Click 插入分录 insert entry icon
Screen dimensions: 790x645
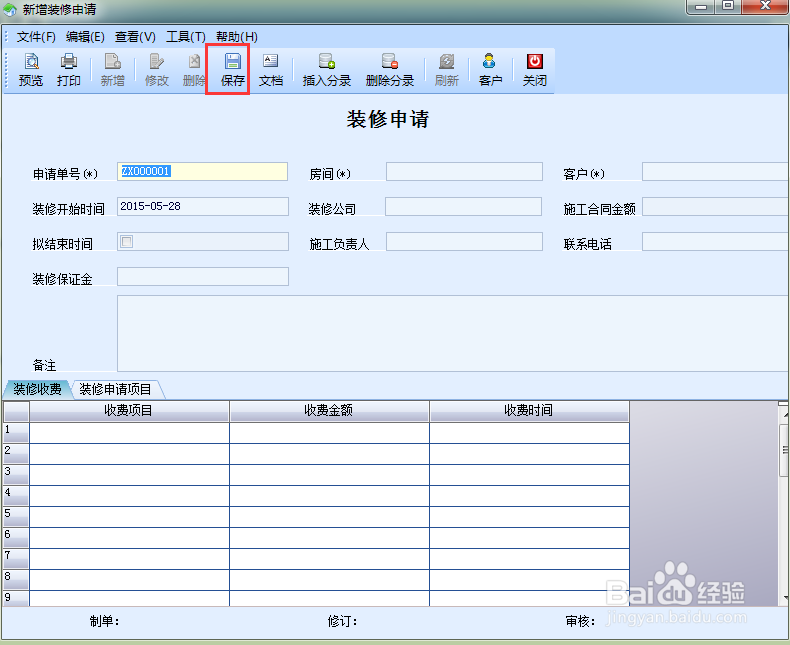pyautogui.click(x=326, y=70)
